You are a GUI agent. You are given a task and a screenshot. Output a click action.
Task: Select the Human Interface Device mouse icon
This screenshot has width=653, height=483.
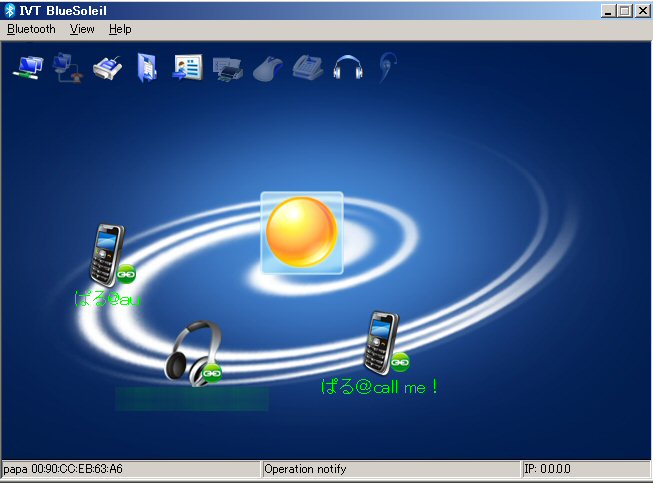[268, 69]
